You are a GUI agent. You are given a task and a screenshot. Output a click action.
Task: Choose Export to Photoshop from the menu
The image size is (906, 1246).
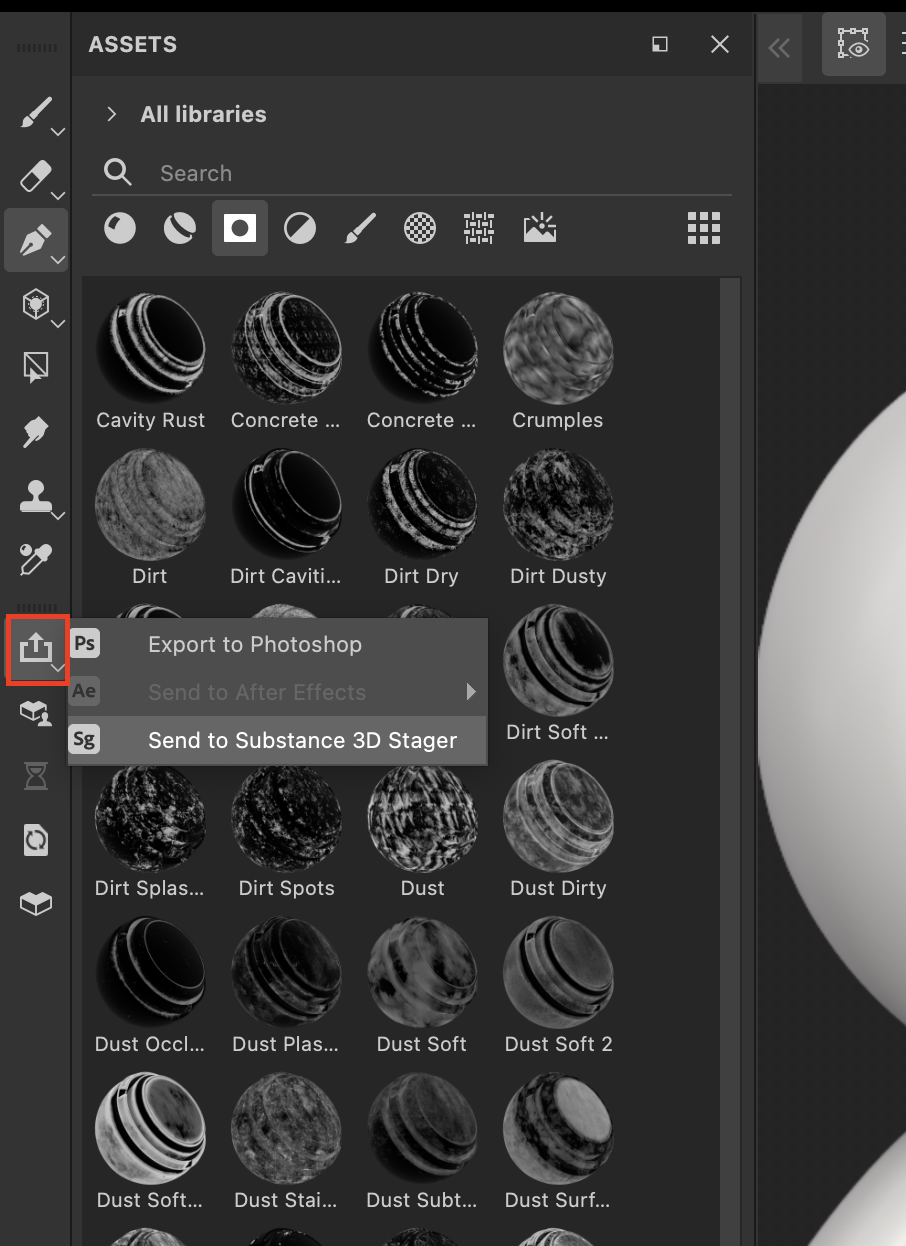[254, 644]
